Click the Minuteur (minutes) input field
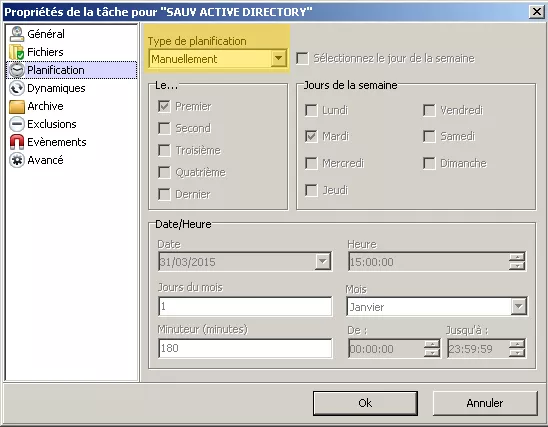Screen dimensions: 548x427 click(x=245, y=348)
